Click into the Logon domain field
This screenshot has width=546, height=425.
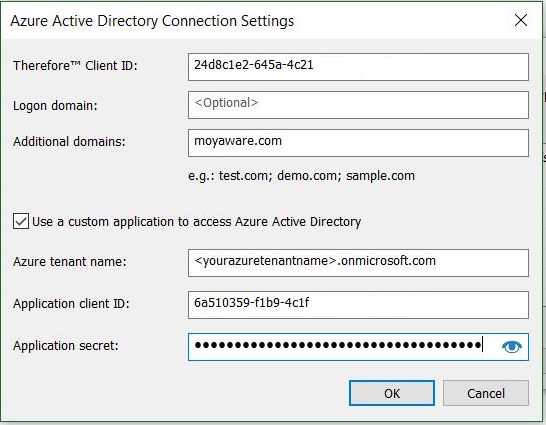pyautogui.click(x=358, y=105)
